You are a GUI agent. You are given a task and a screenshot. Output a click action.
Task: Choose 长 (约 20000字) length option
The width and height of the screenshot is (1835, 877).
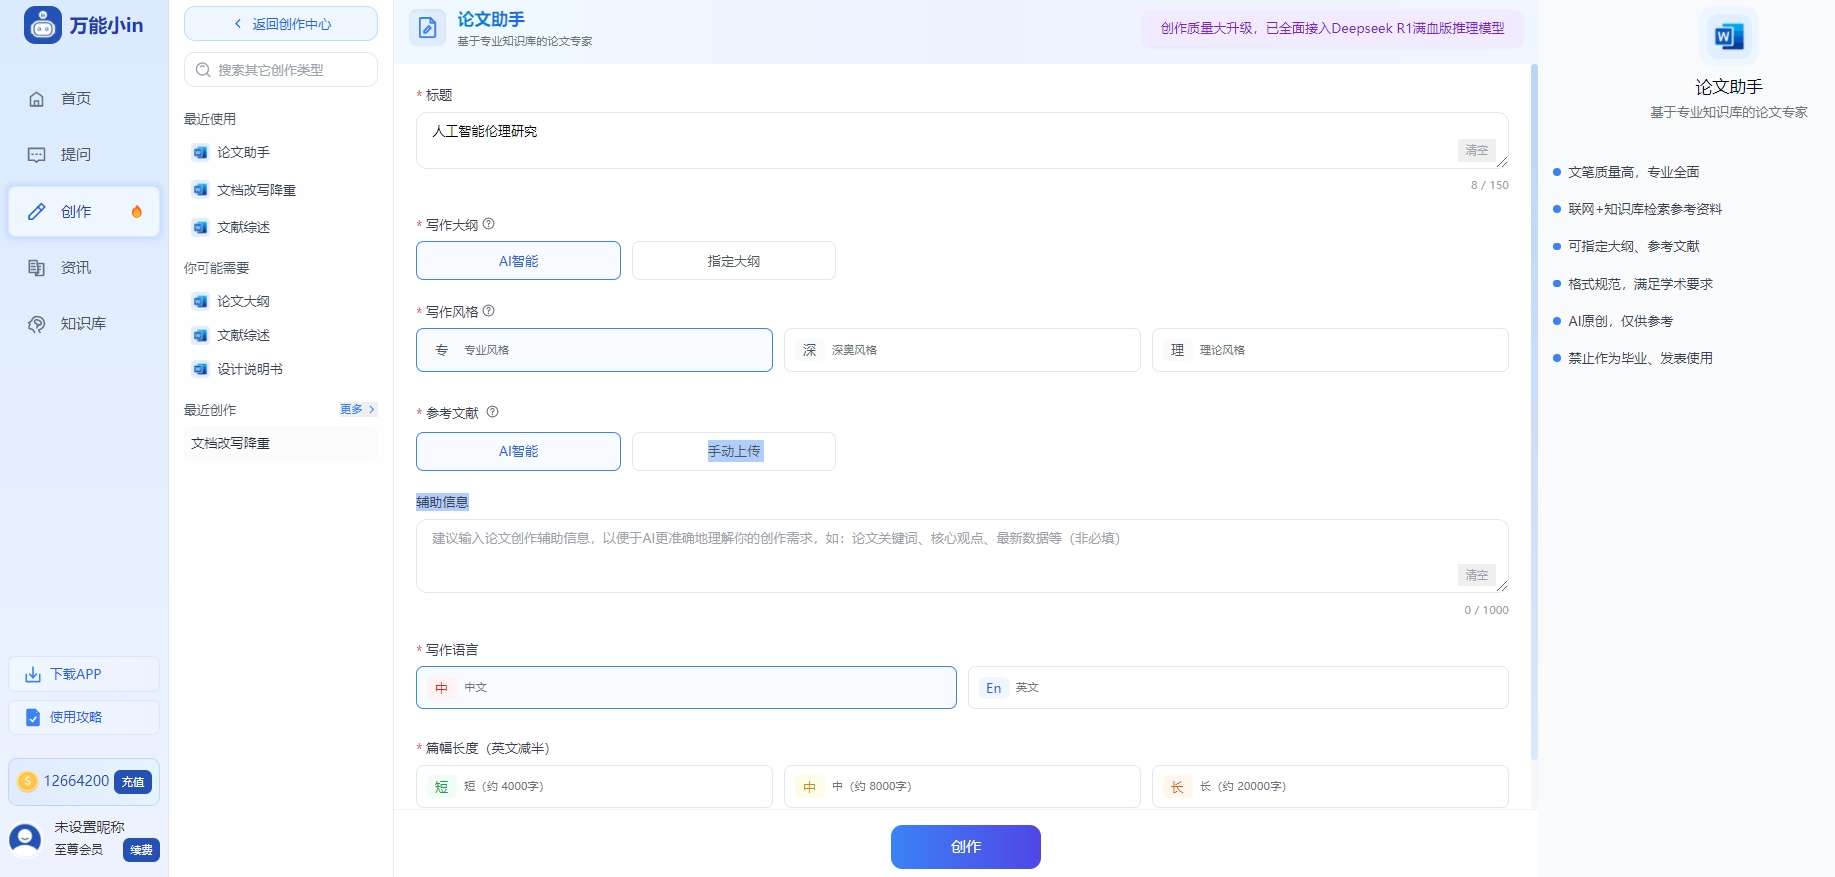pyautogui.click(x=1329, y=787)
